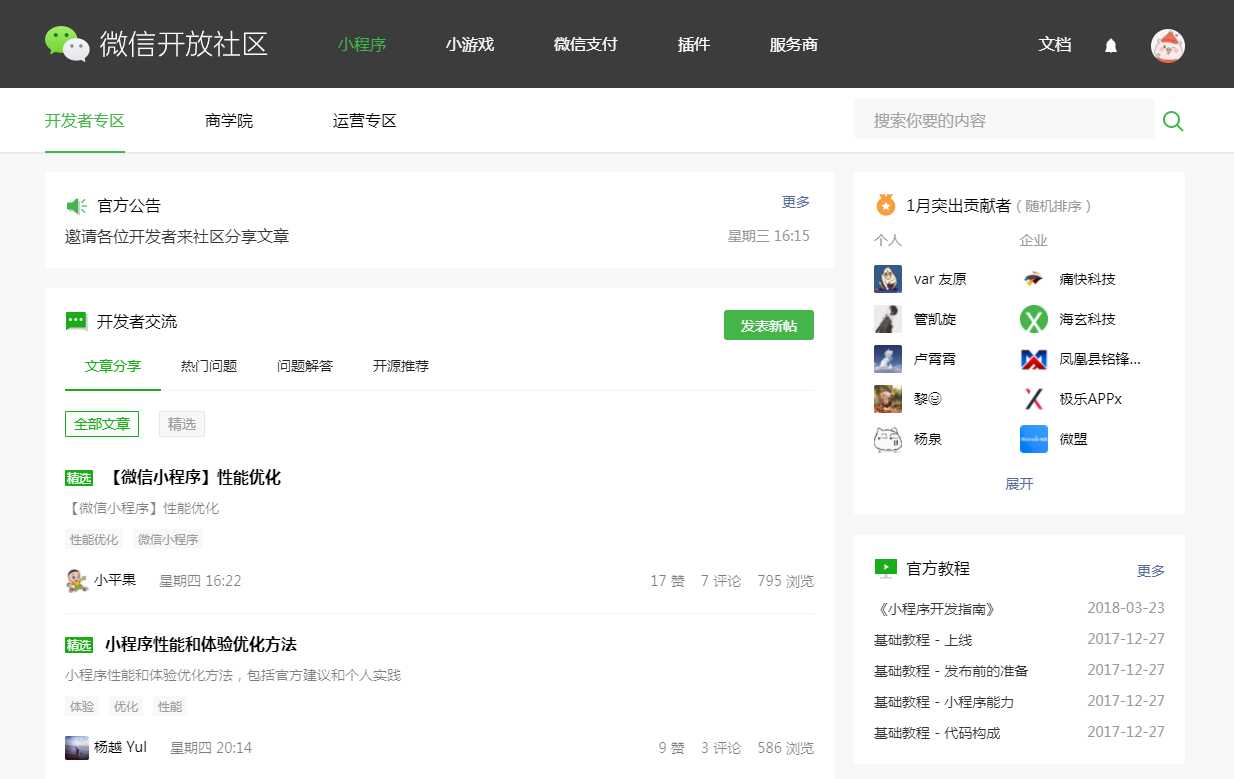Screen dimensions: 1234x779
Task: Click the 17 赞 count
Action: (668, 581)
